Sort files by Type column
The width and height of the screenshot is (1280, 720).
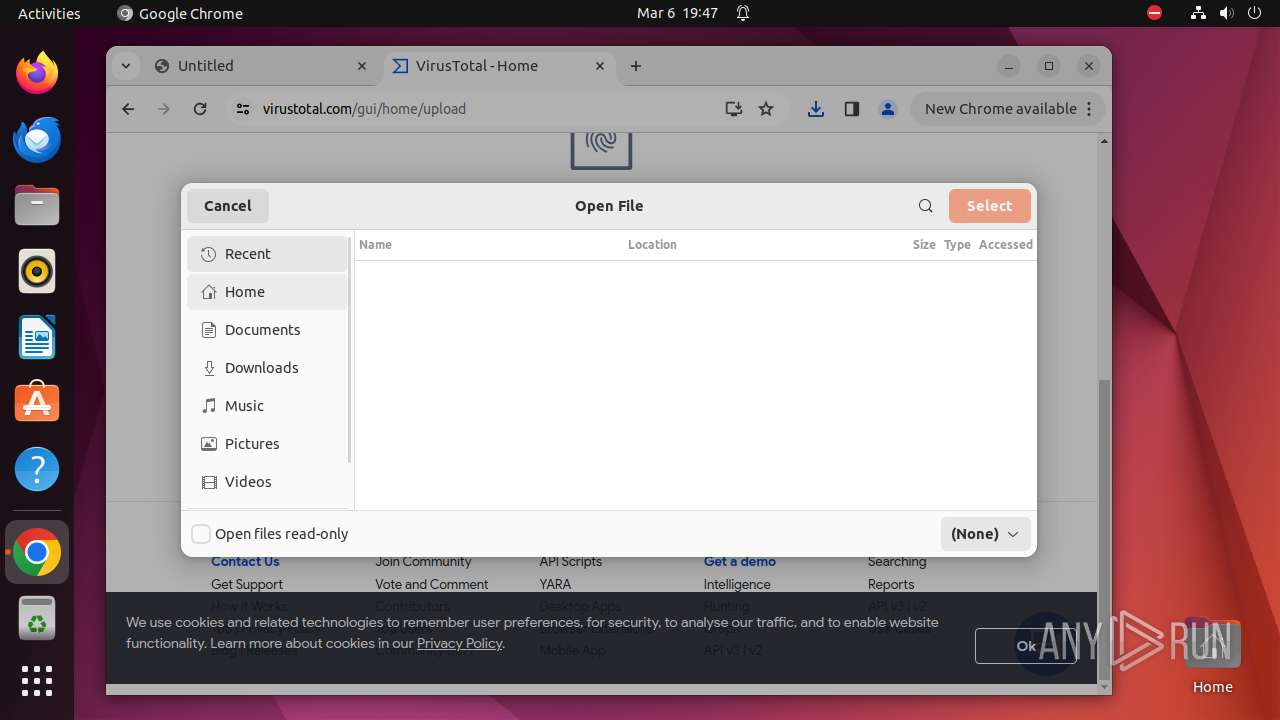click(x=957, y=244)
